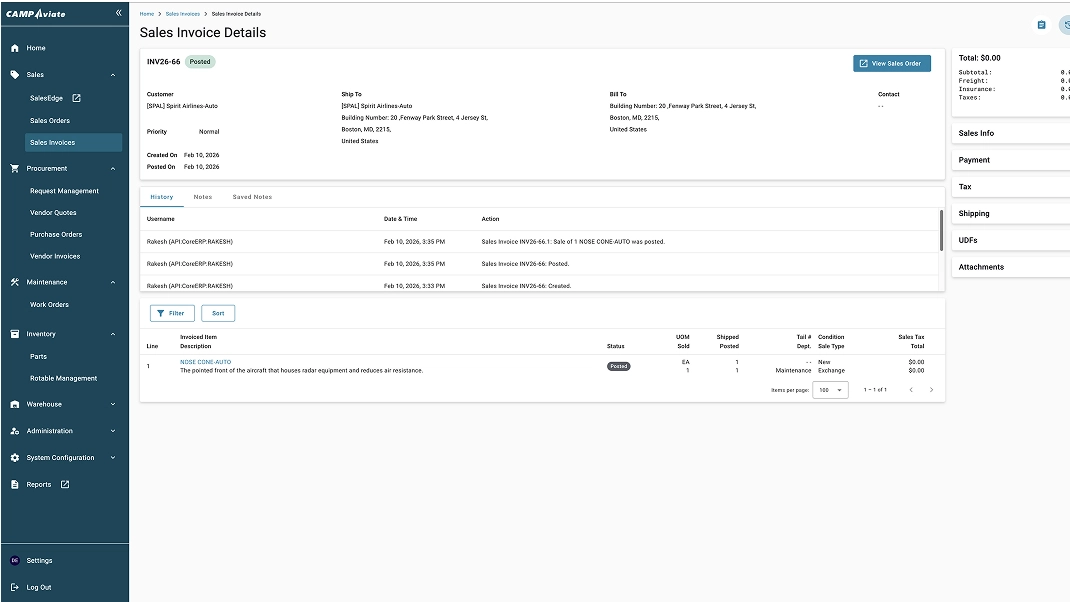Go to the next page of line items
Viewport: 1070px width, 602px height.
[x=931, y=390]
